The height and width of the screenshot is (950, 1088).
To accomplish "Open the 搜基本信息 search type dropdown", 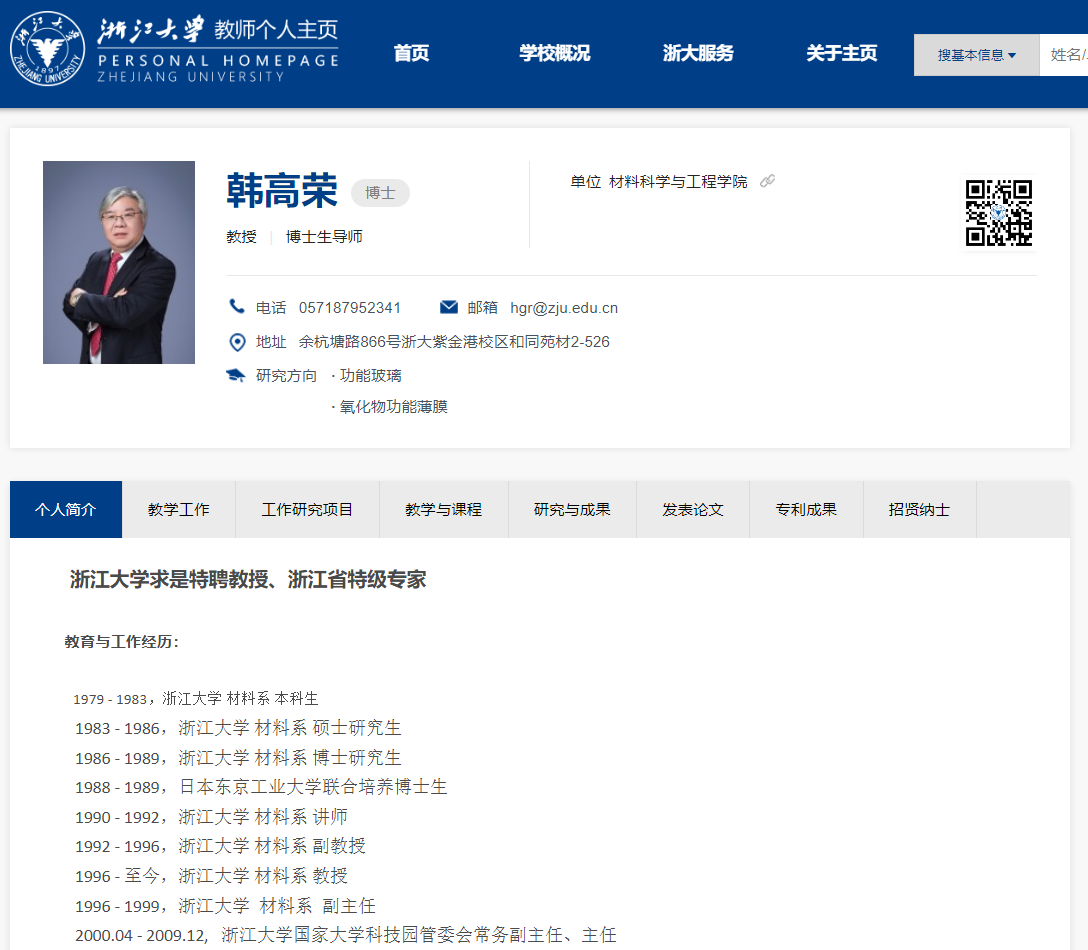I will (x=976, y=55).
